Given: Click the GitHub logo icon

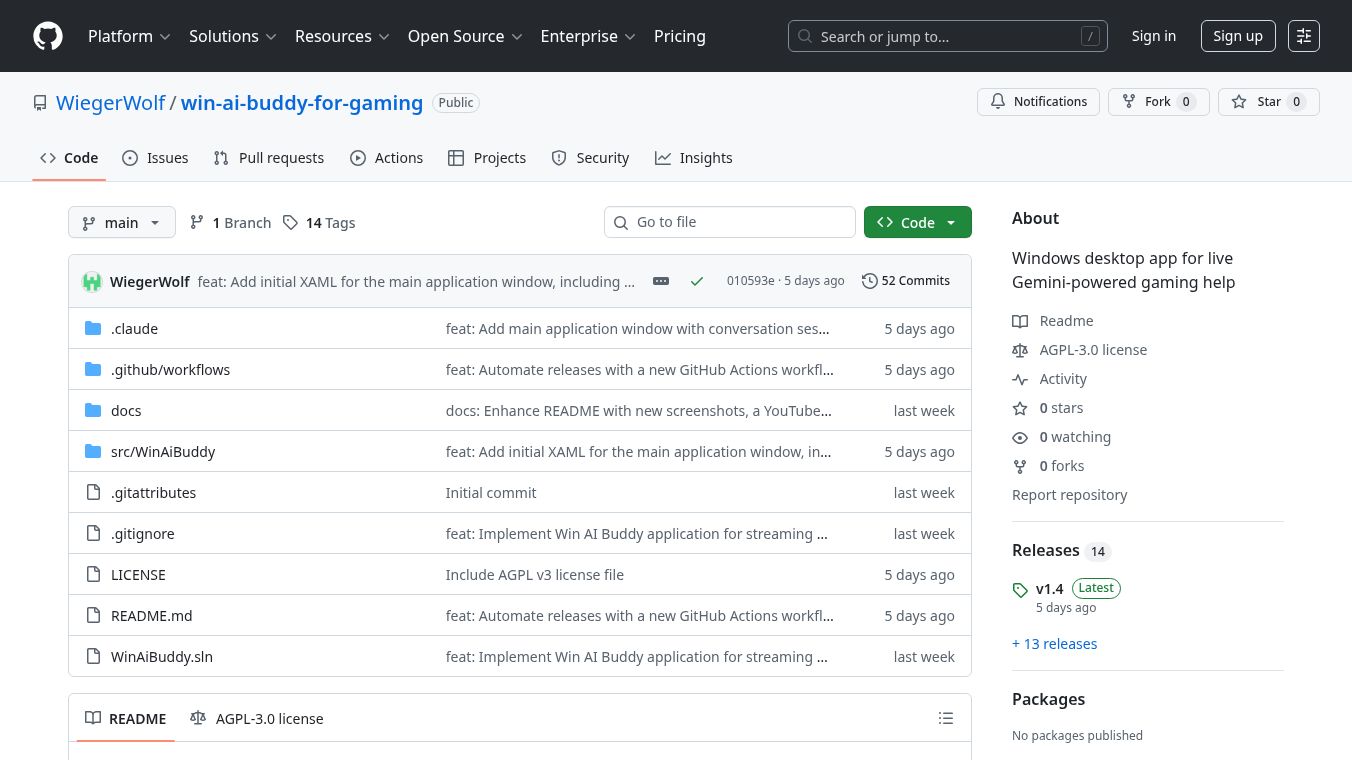Looking at the screenshot, I should coord(48,36).
